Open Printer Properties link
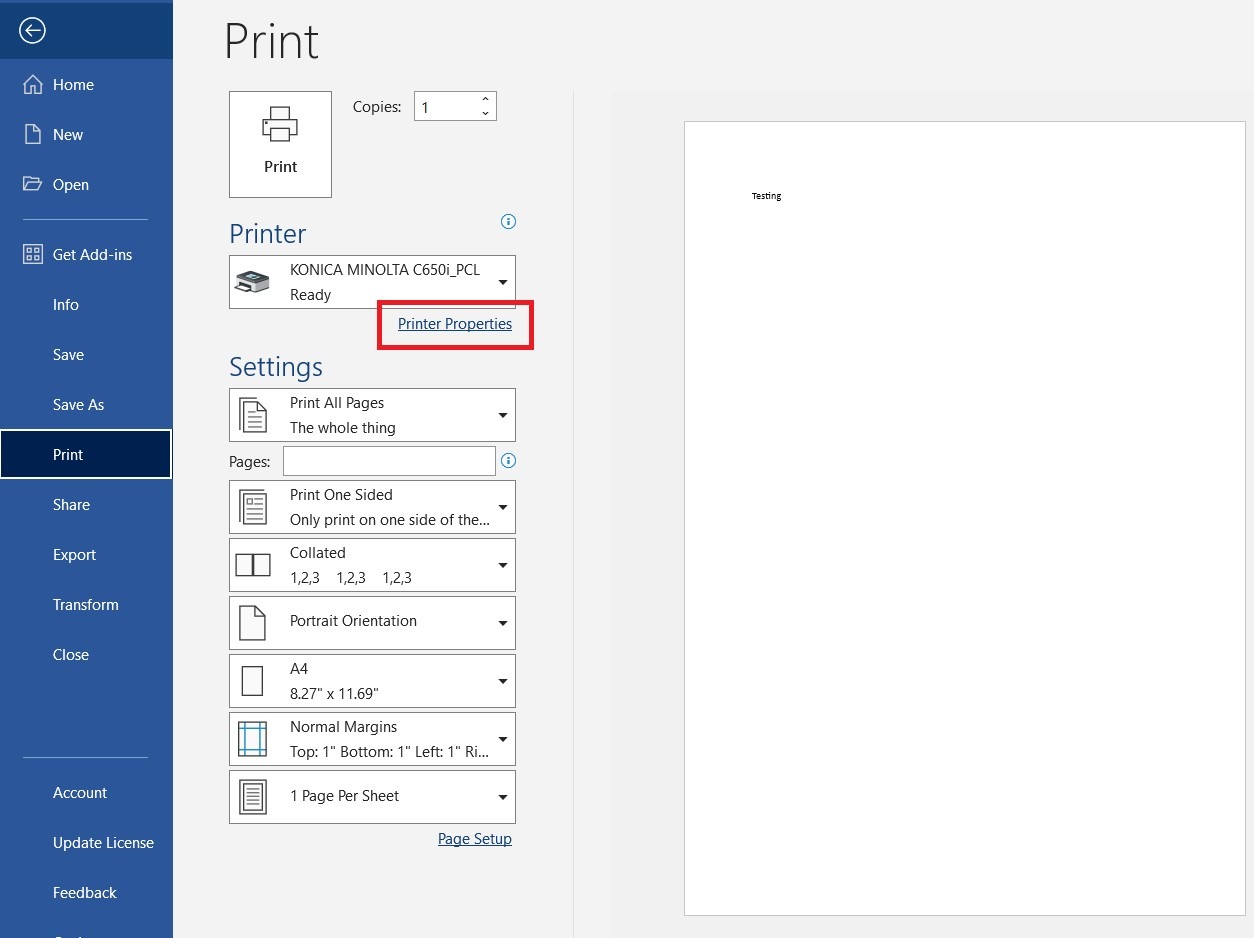The height and width of the screenshot is (938, 1254). [454, 324]
